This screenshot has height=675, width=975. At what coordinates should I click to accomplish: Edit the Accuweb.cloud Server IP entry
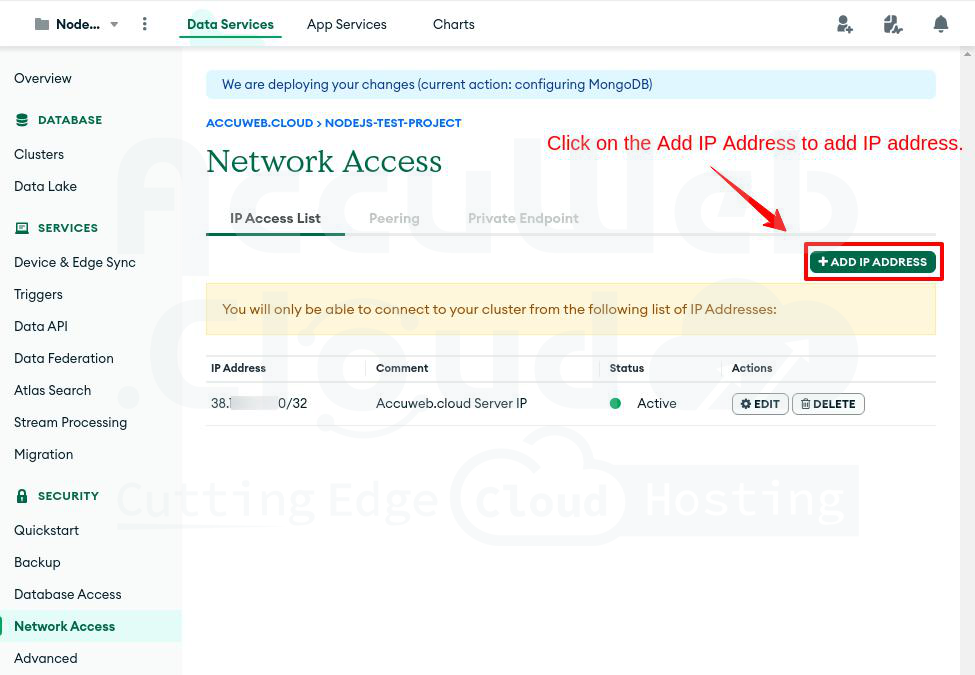[x=760, y=404]
